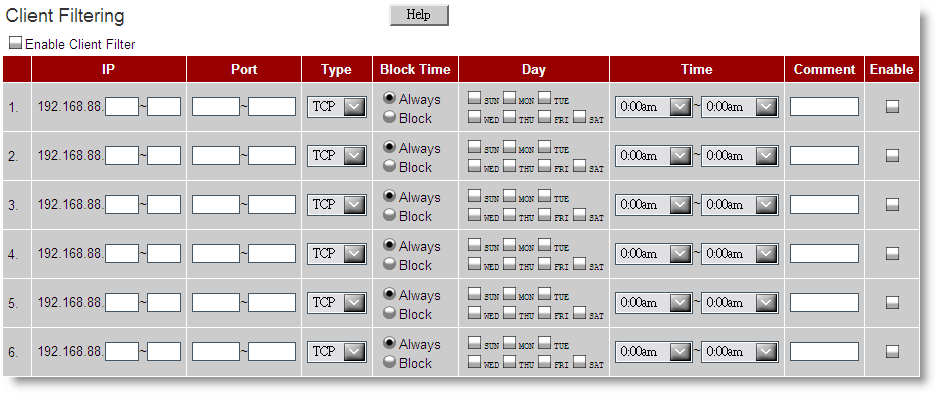Click the Comment field in row 3

(824, 205)
